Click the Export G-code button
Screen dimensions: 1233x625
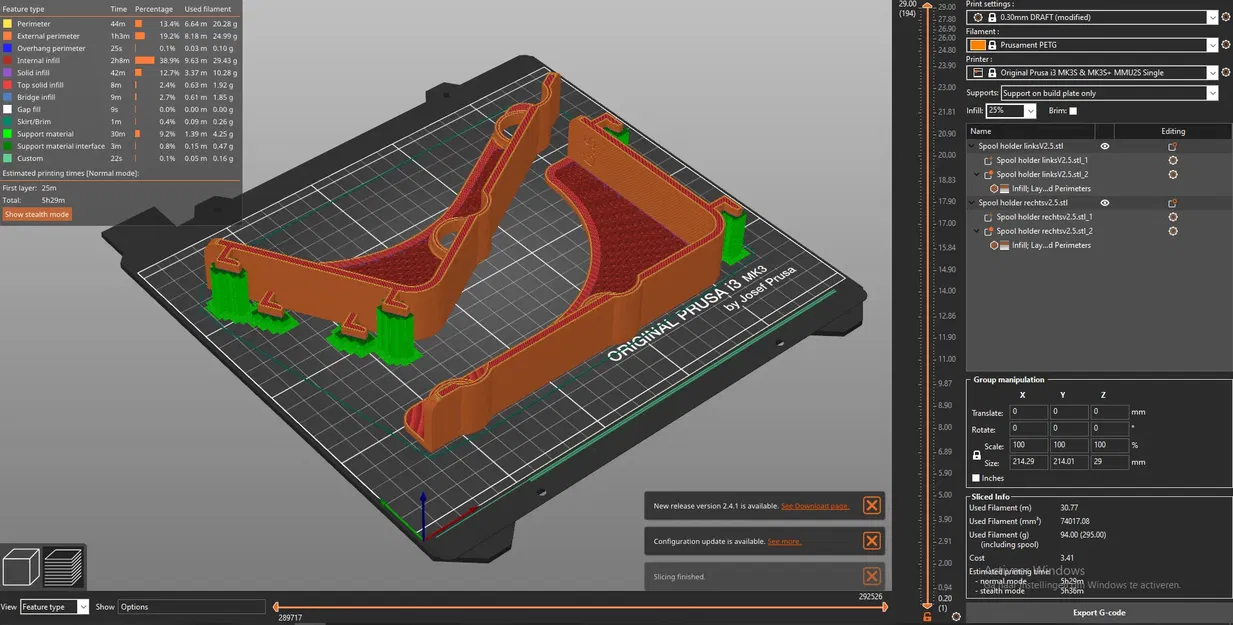[1098, 612]
